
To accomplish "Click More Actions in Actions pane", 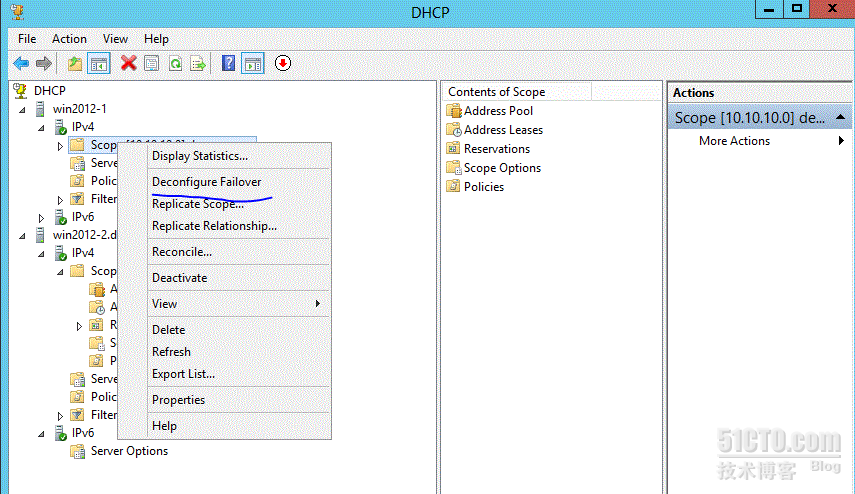I will point(734,141).
